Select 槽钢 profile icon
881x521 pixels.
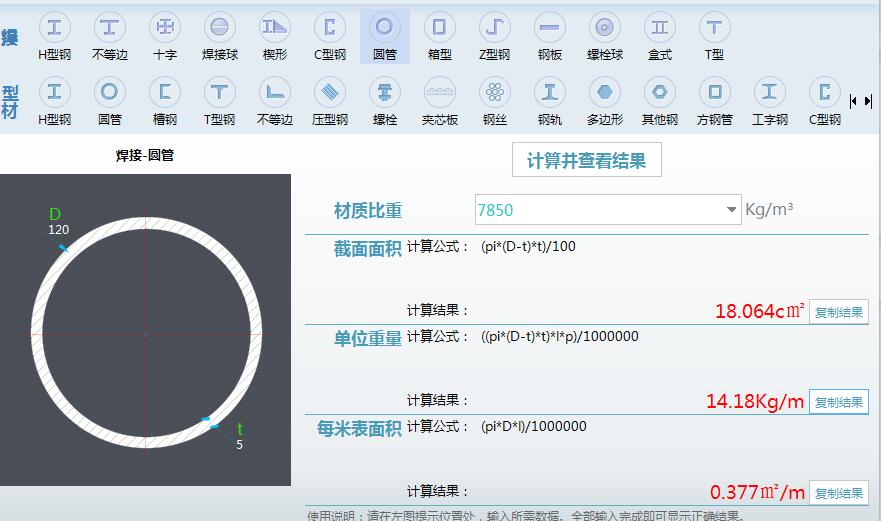[x=165, y=92]
